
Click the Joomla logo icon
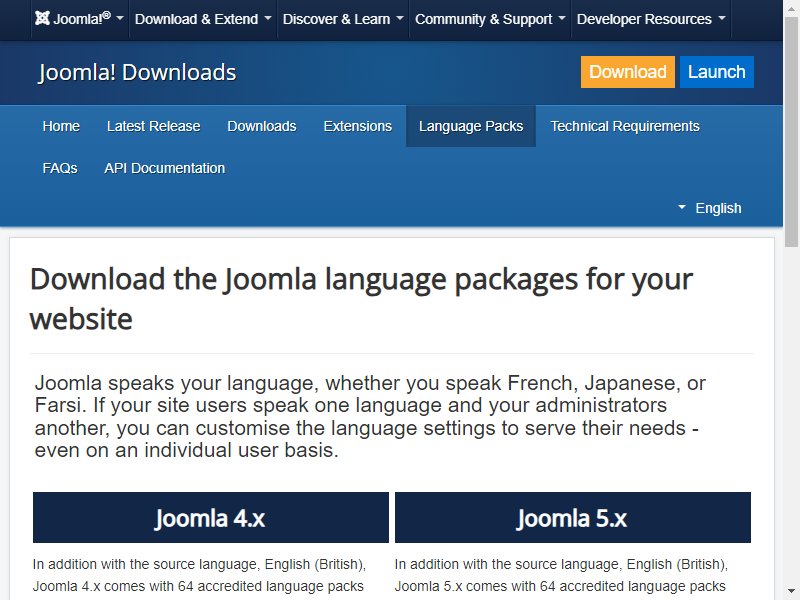tap(42, 18)
